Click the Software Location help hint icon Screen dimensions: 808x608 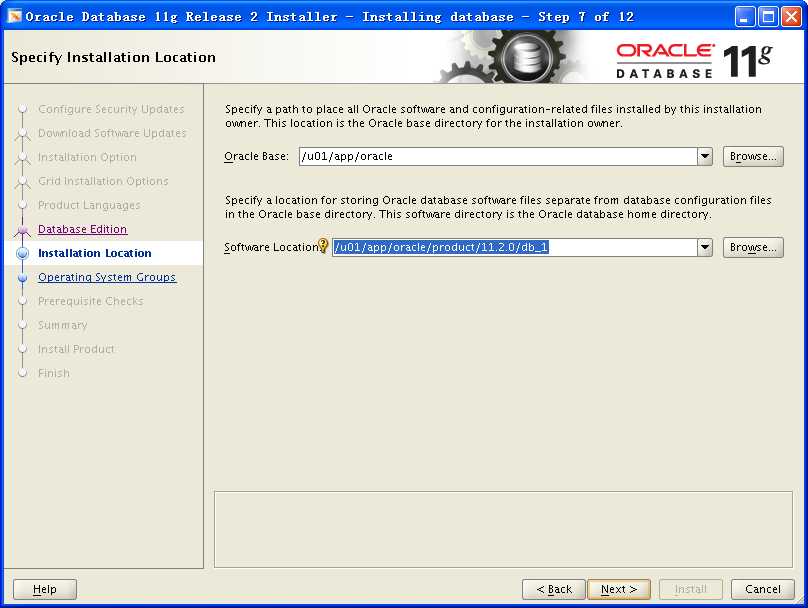(323, 246)
